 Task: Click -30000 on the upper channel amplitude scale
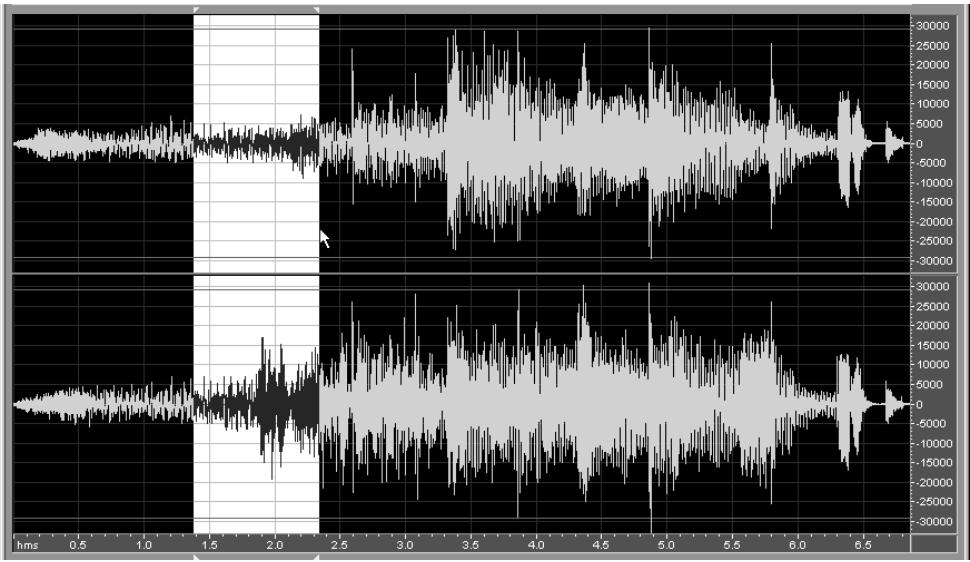[932, 261]
